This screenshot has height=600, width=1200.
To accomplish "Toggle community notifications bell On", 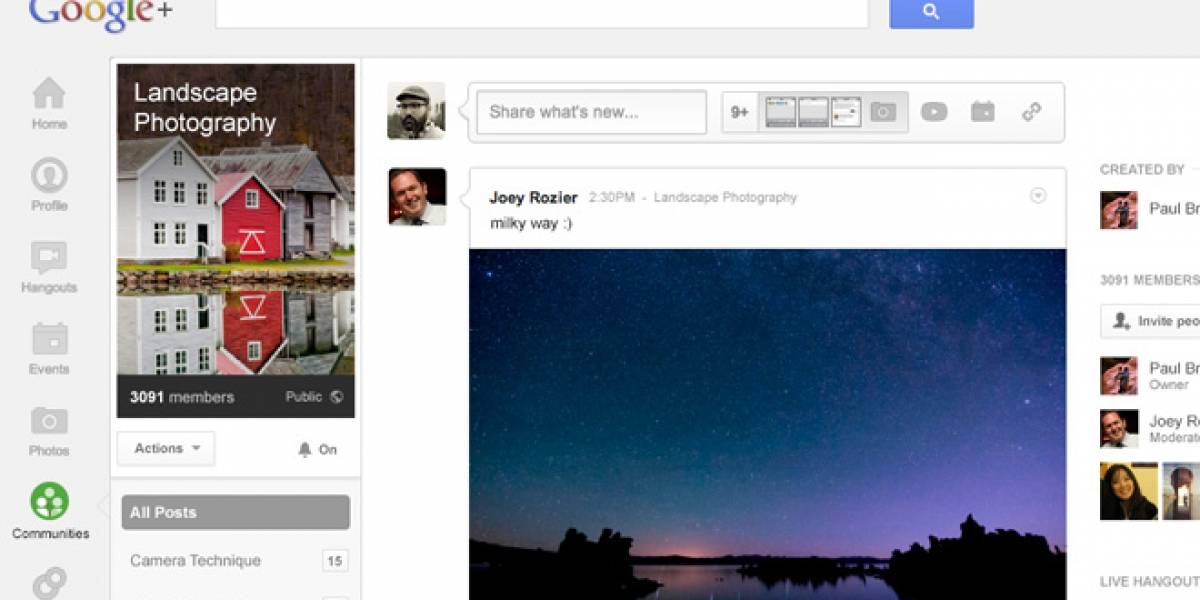I will 317,449.
